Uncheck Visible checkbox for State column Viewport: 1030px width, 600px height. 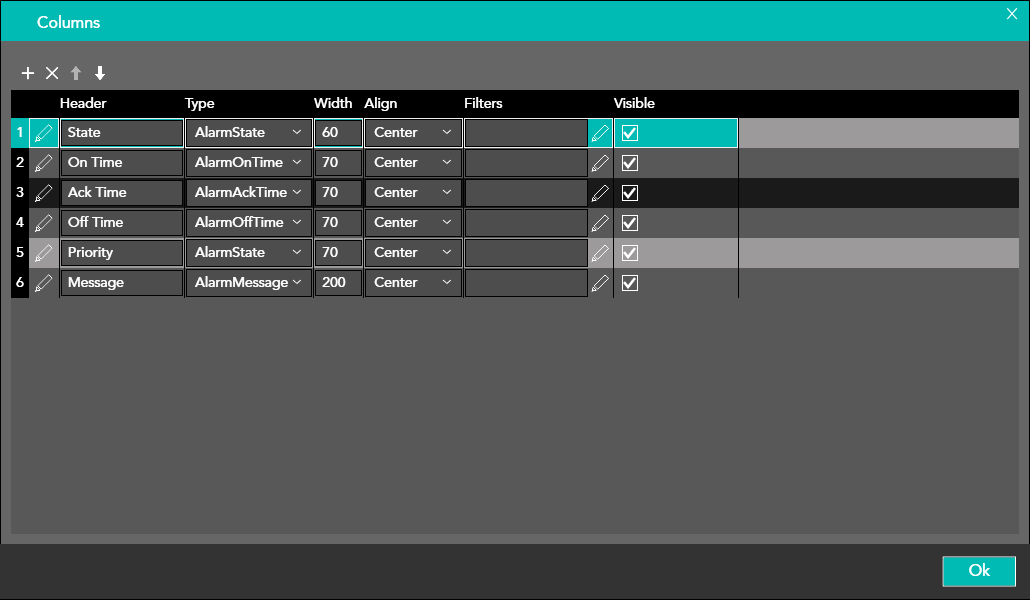tap(630, 133)
